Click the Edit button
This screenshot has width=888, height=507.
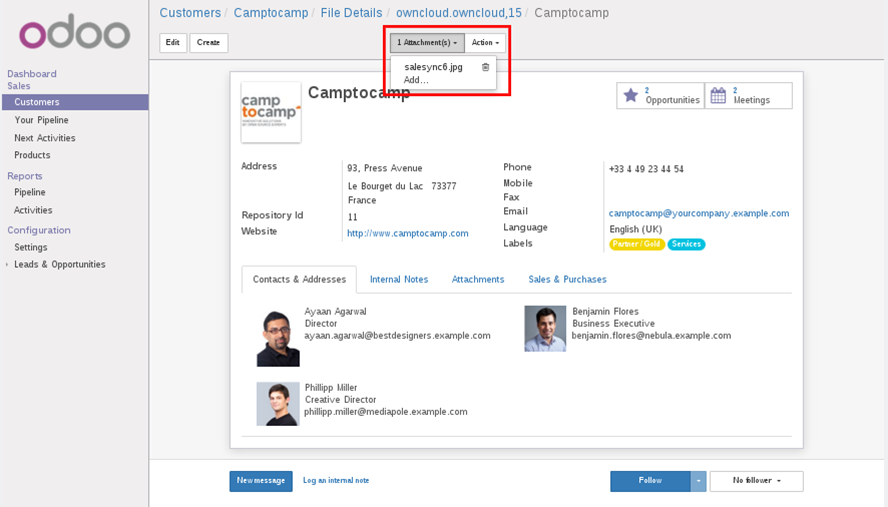point(173,42)
